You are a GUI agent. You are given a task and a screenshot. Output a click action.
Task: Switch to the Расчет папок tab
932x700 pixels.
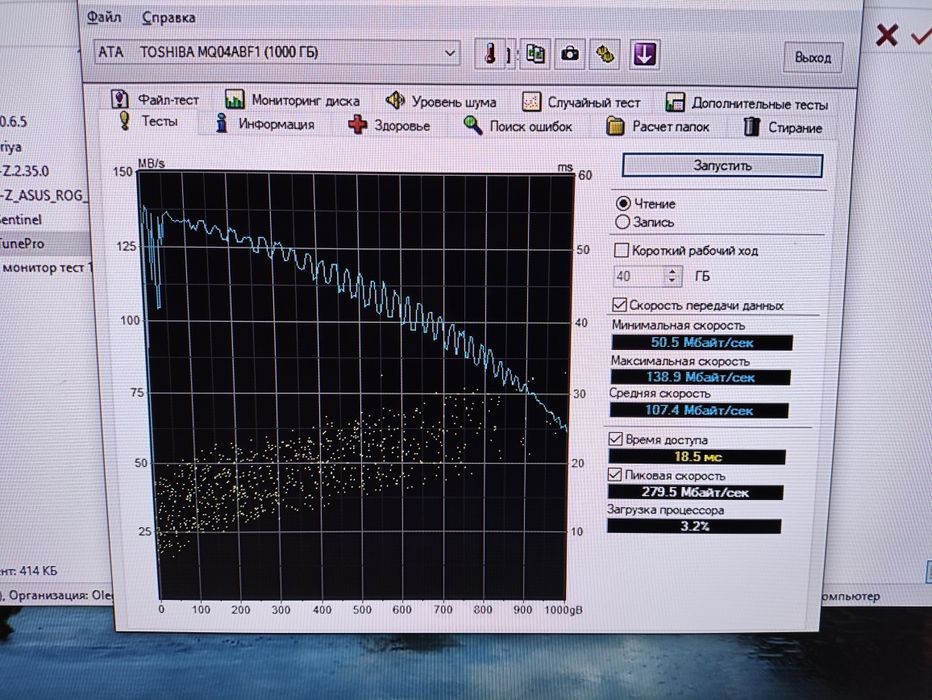pyautogui.click(x=658, y=127)
